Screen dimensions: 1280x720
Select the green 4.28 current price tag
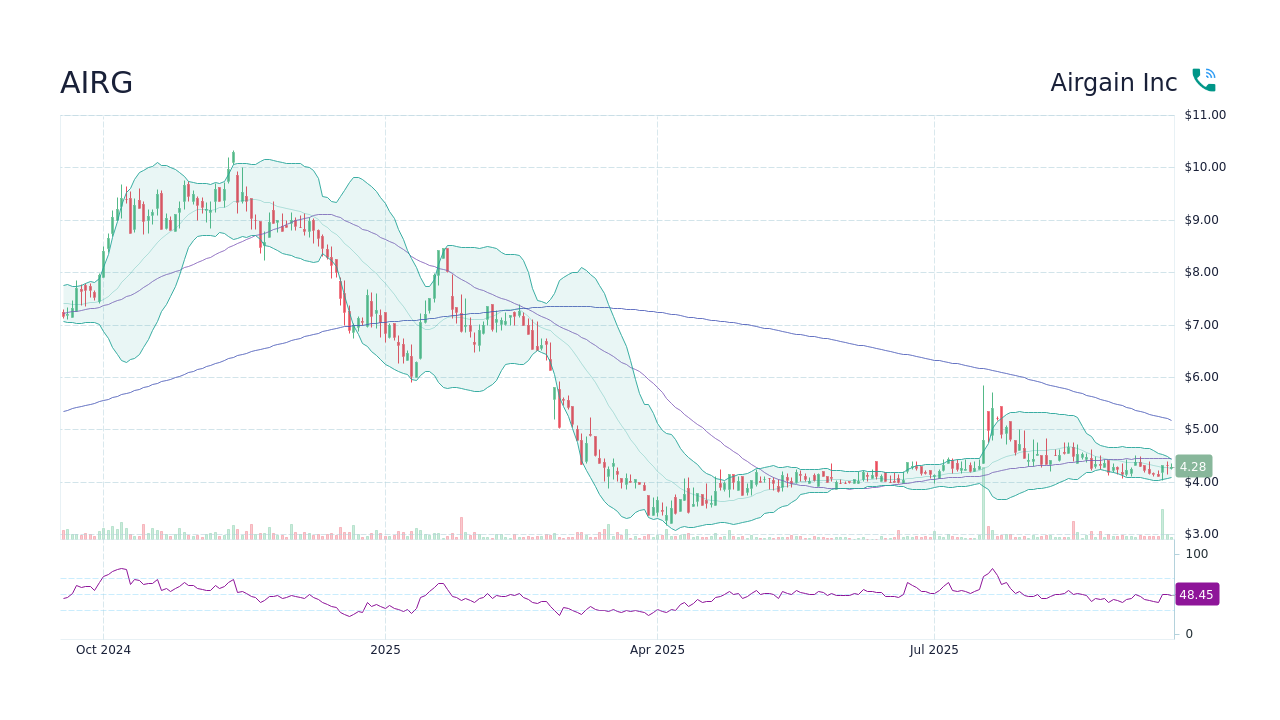click(x=1192, y=466)
